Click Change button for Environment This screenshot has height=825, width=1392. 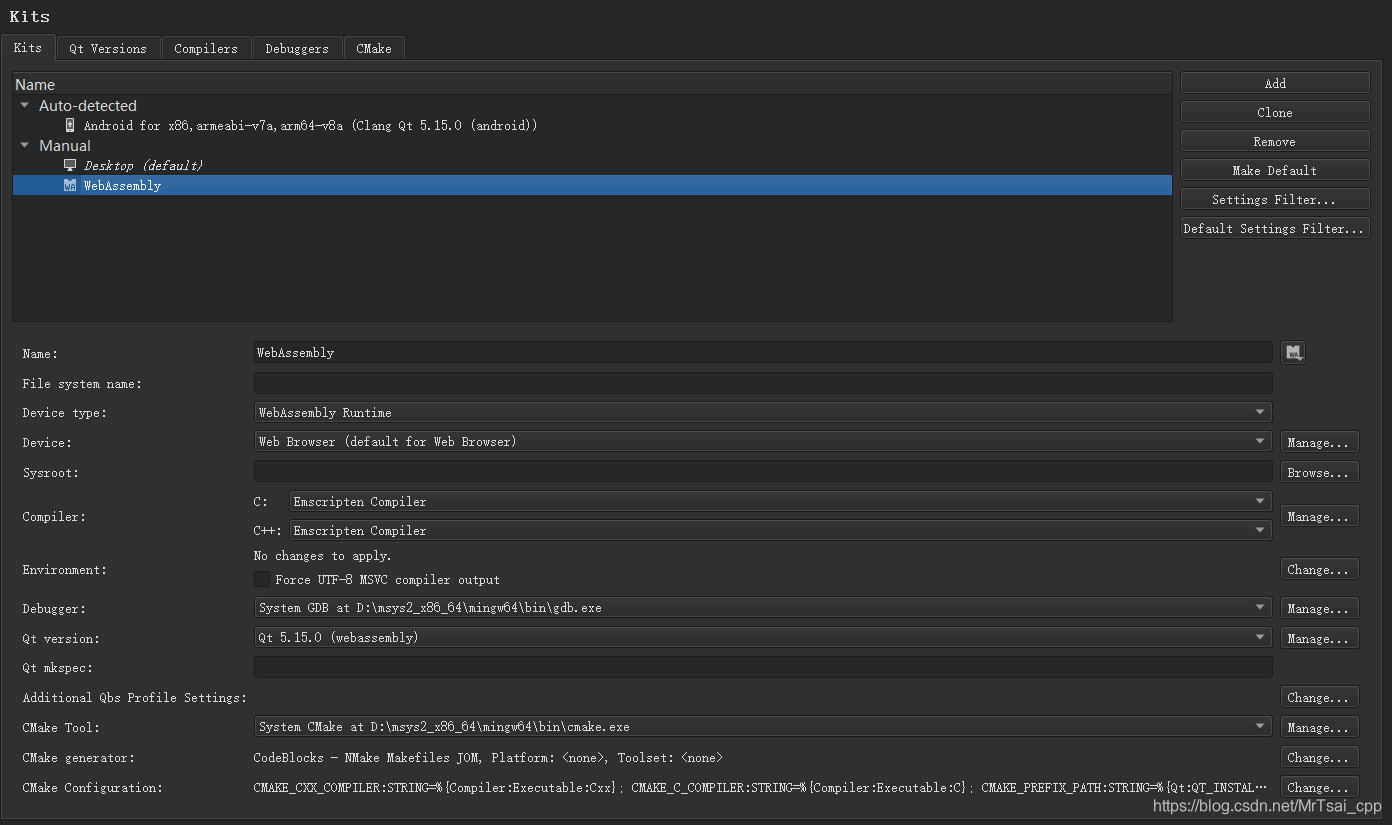tap(1320, 569)
